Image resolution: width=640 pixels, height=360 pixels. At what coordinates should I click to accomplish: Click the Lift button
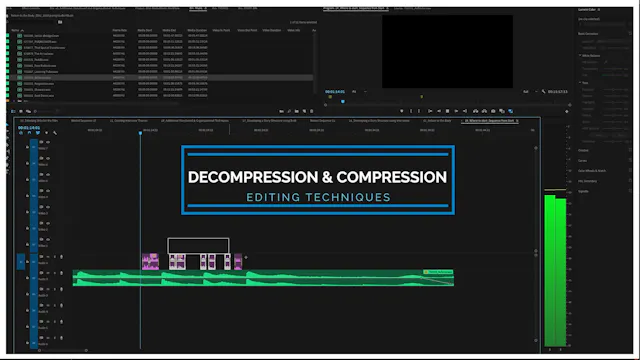tap(476, 111)
